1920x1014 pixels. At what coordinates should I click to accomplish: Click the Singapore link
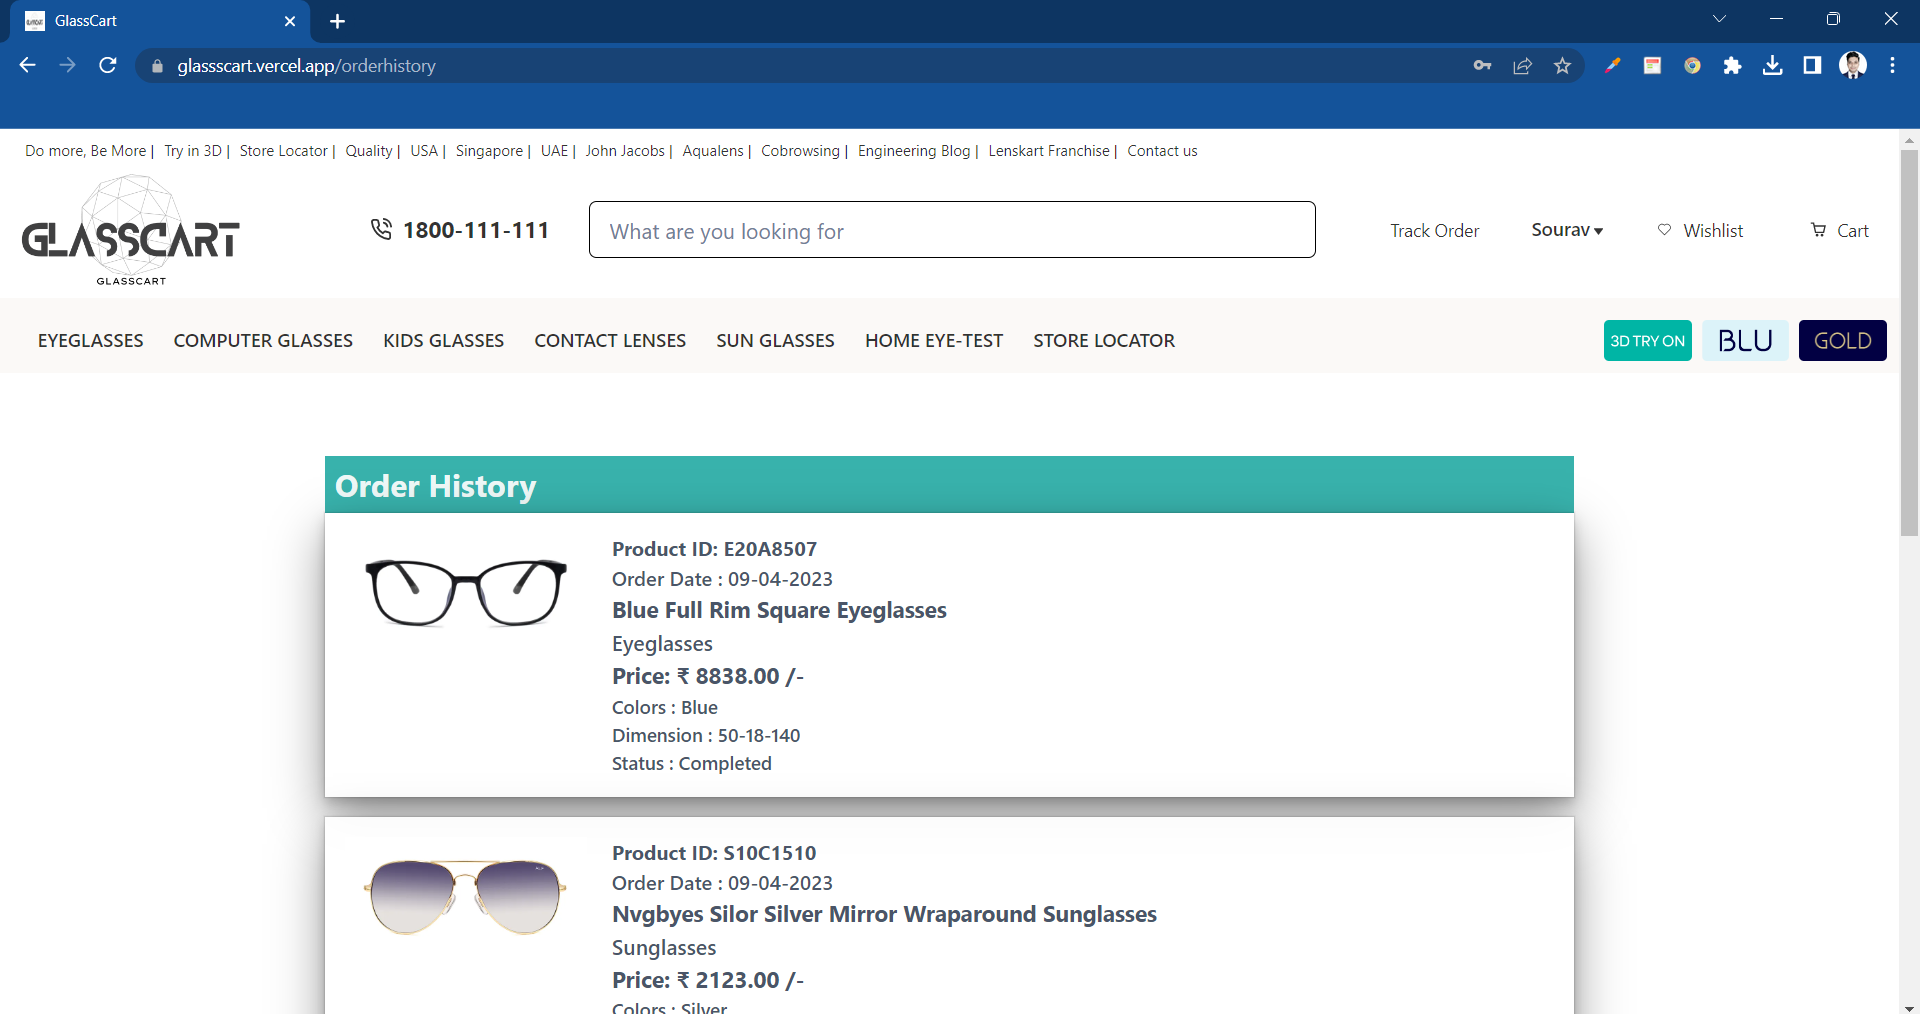click(x=489, y=151)
